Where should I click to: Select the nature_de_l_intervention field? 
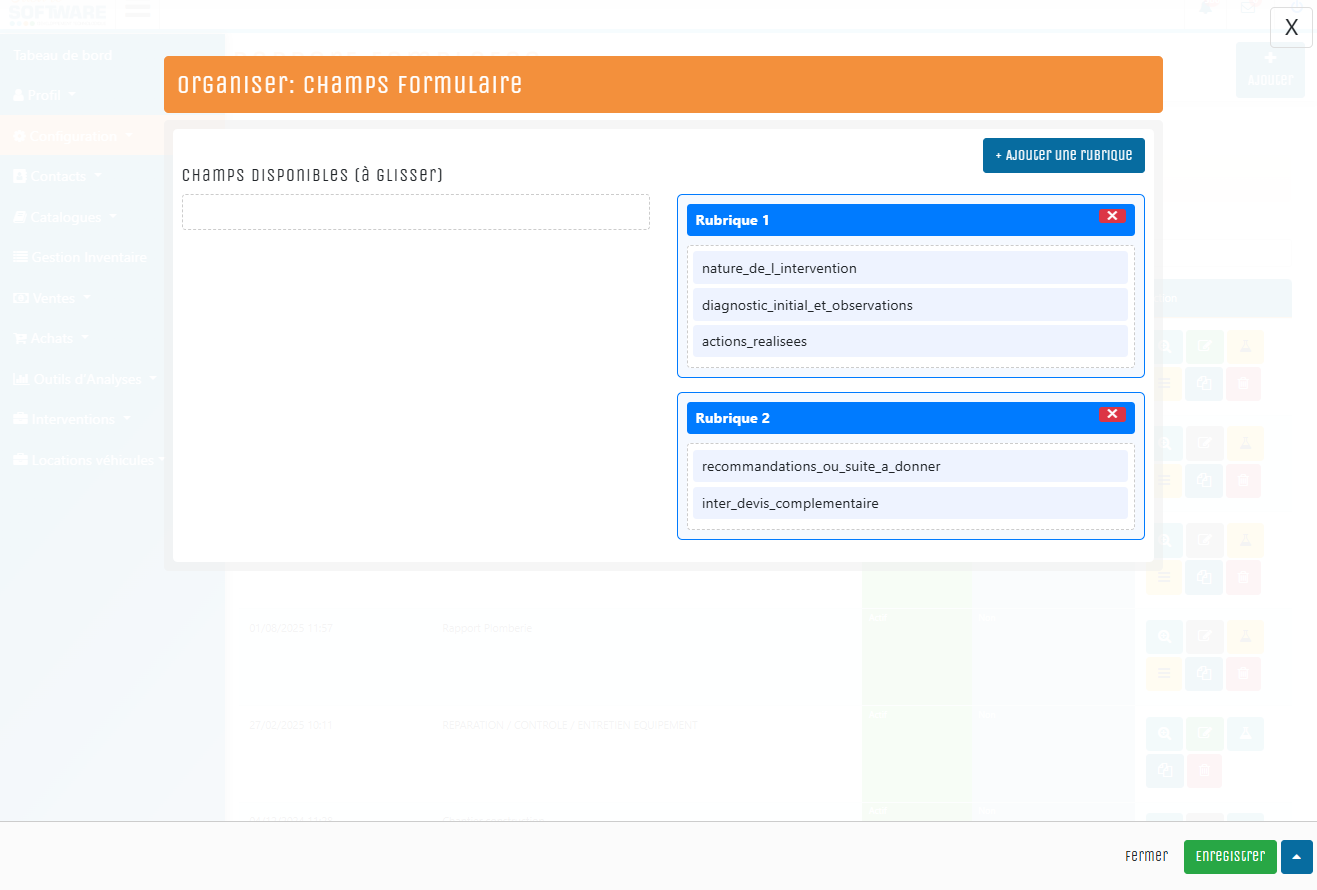(909, 268)
